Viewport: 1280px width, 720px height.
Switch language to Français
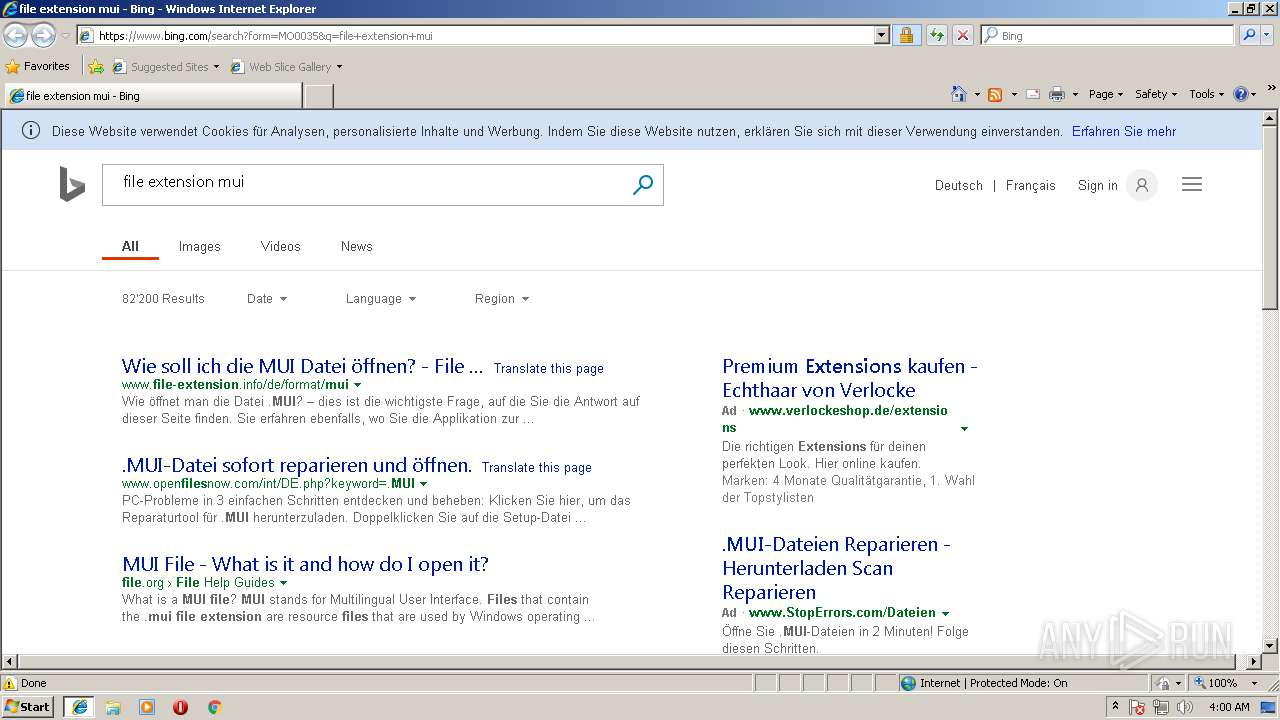coord(1031,185)
